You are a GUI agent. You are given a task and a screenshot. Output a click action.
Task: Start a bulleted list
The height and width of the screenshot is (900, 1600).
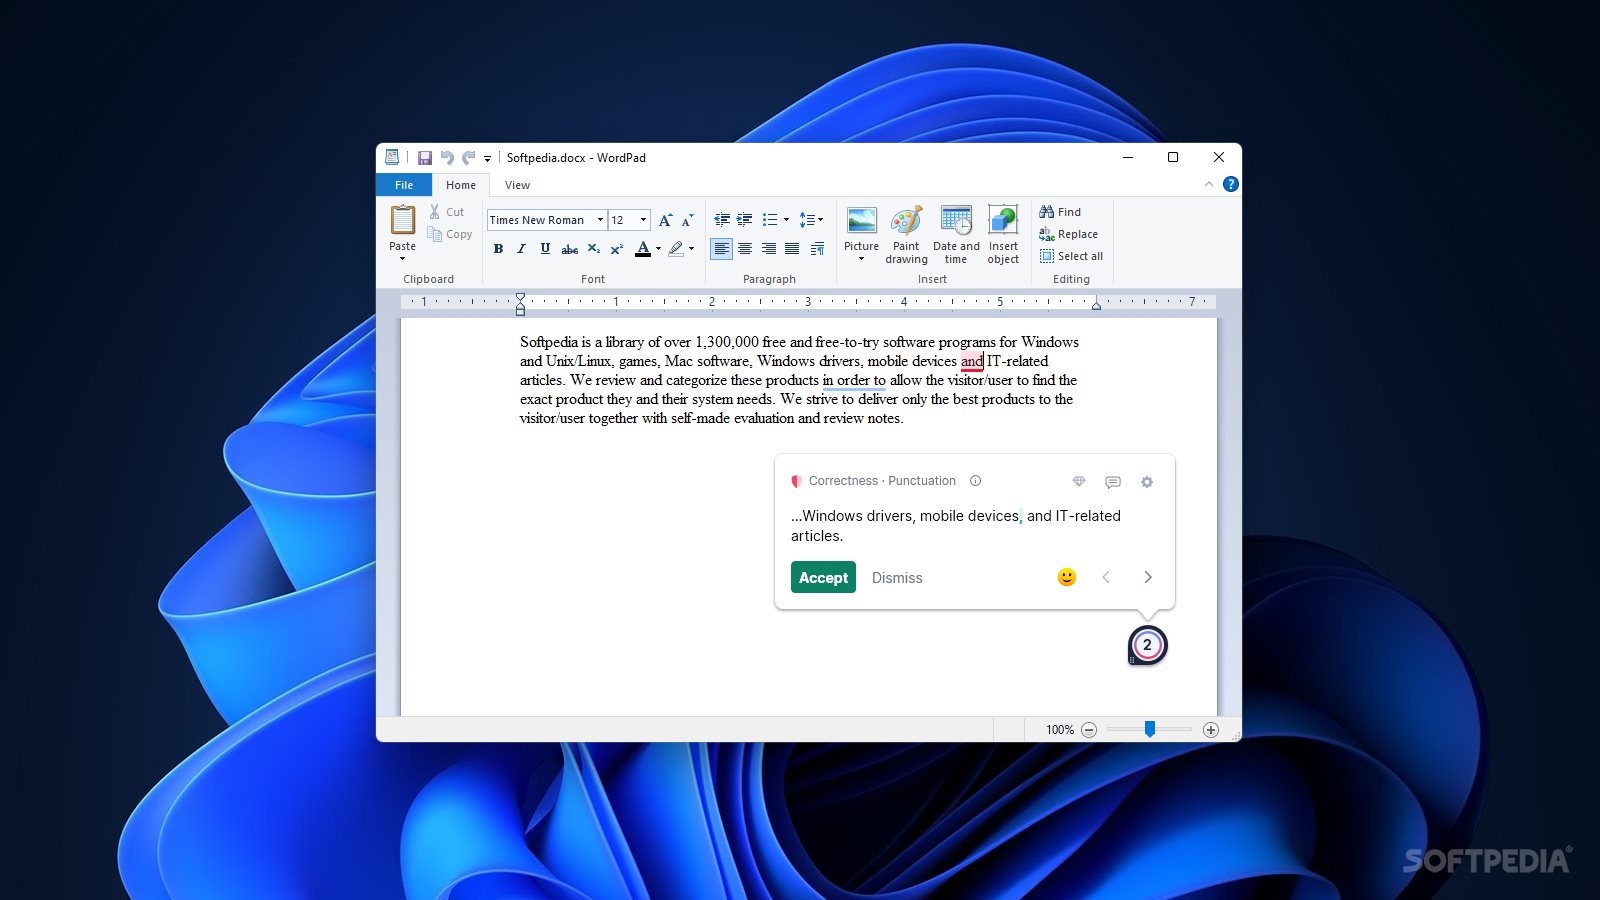click(x=769, y=220)
